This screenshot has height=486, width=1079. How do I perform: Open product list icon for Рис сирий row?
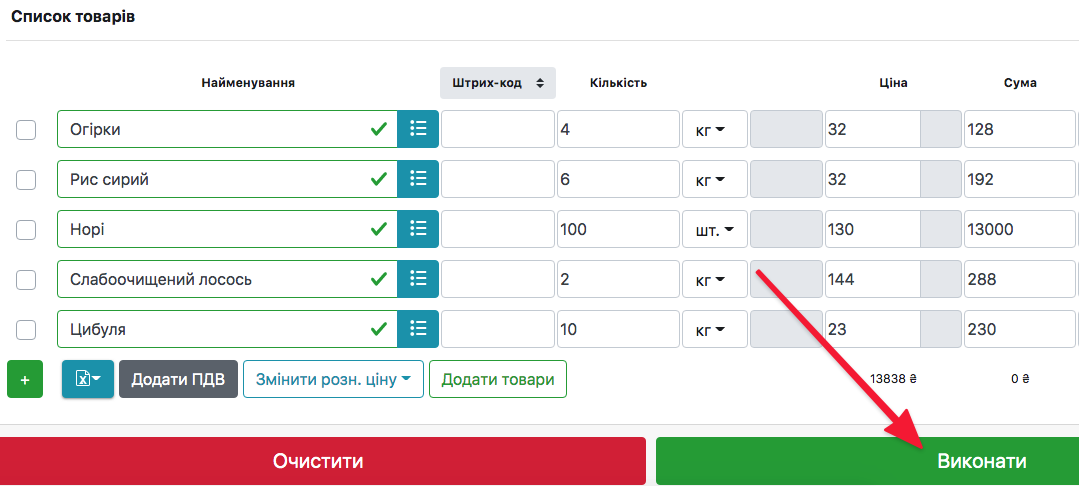418,179
